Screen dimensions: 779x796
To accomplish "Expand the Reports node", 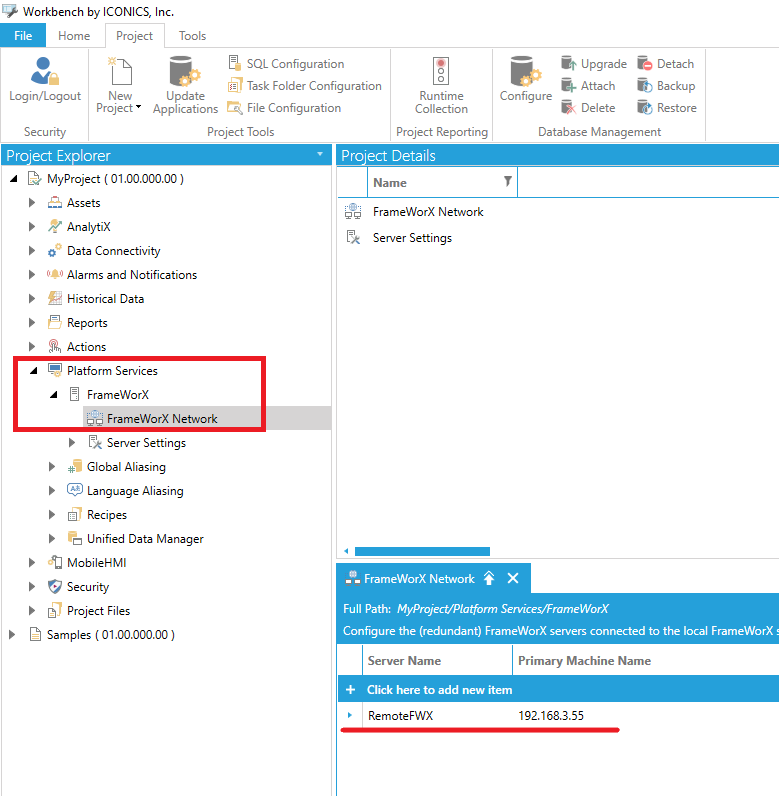I will (31, 322).
